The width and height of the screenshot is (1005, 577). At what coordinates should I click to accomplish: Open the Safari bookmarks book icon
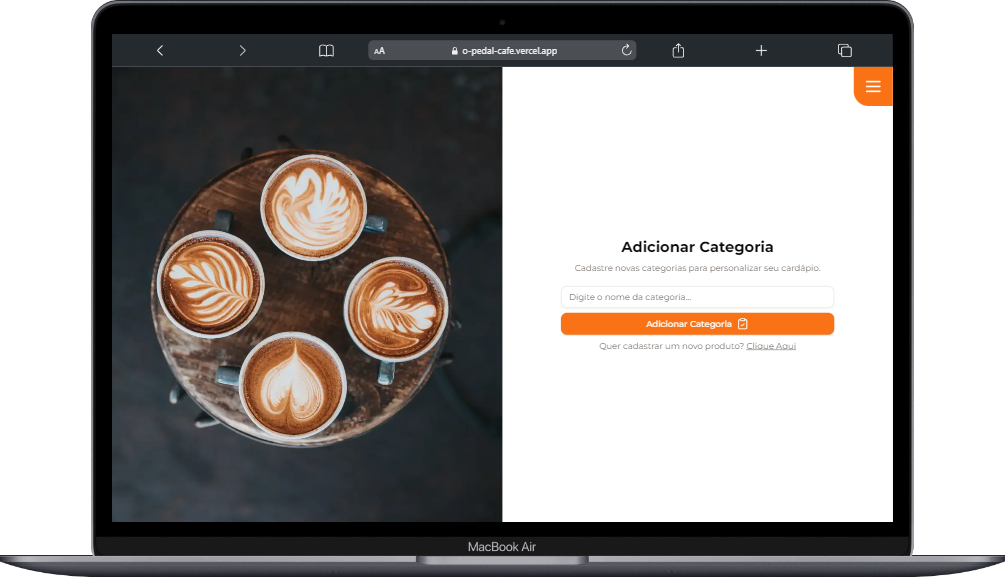tap(326, 50)
